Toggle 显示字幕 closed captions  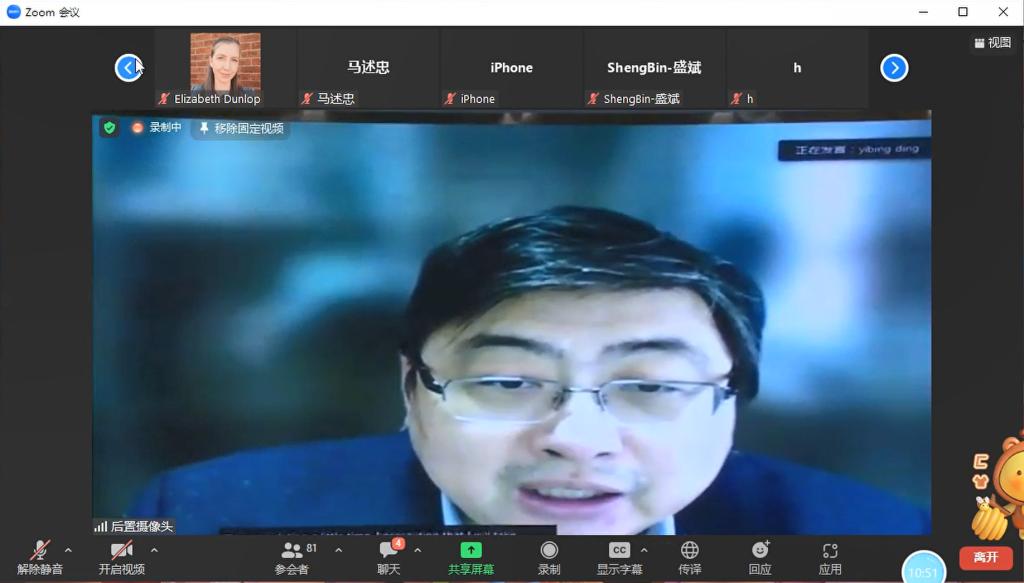tap(619, 551)
